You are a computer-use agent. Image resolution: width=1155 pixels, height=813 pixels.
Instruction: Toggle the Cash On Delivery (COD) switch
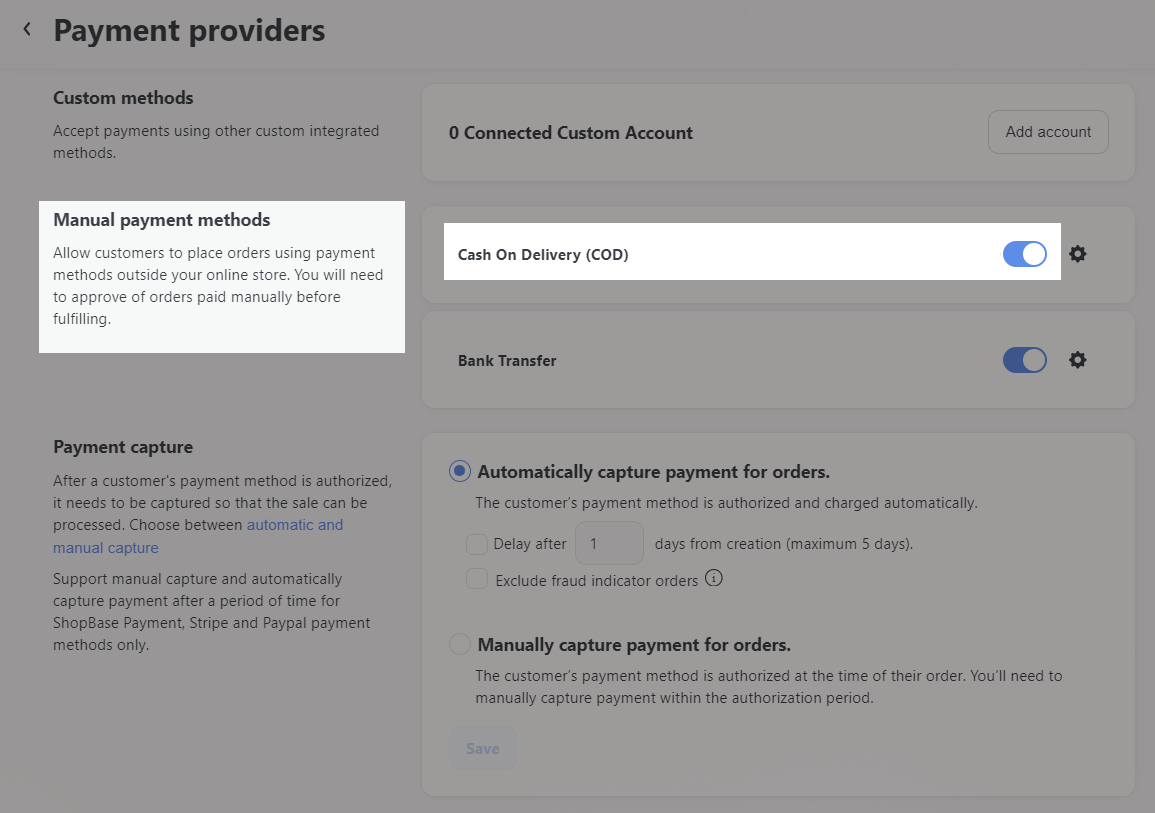[x=1025, y=254]
